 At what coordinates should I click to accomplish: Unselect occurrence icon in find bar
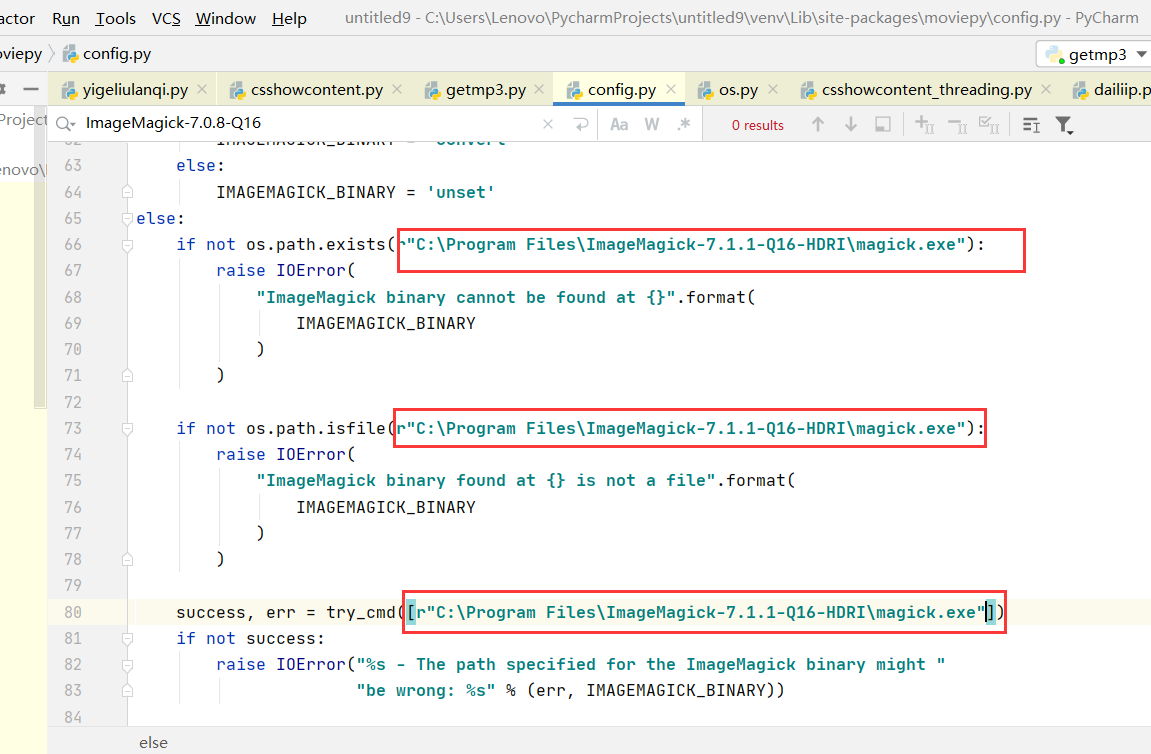click(958, 126)
